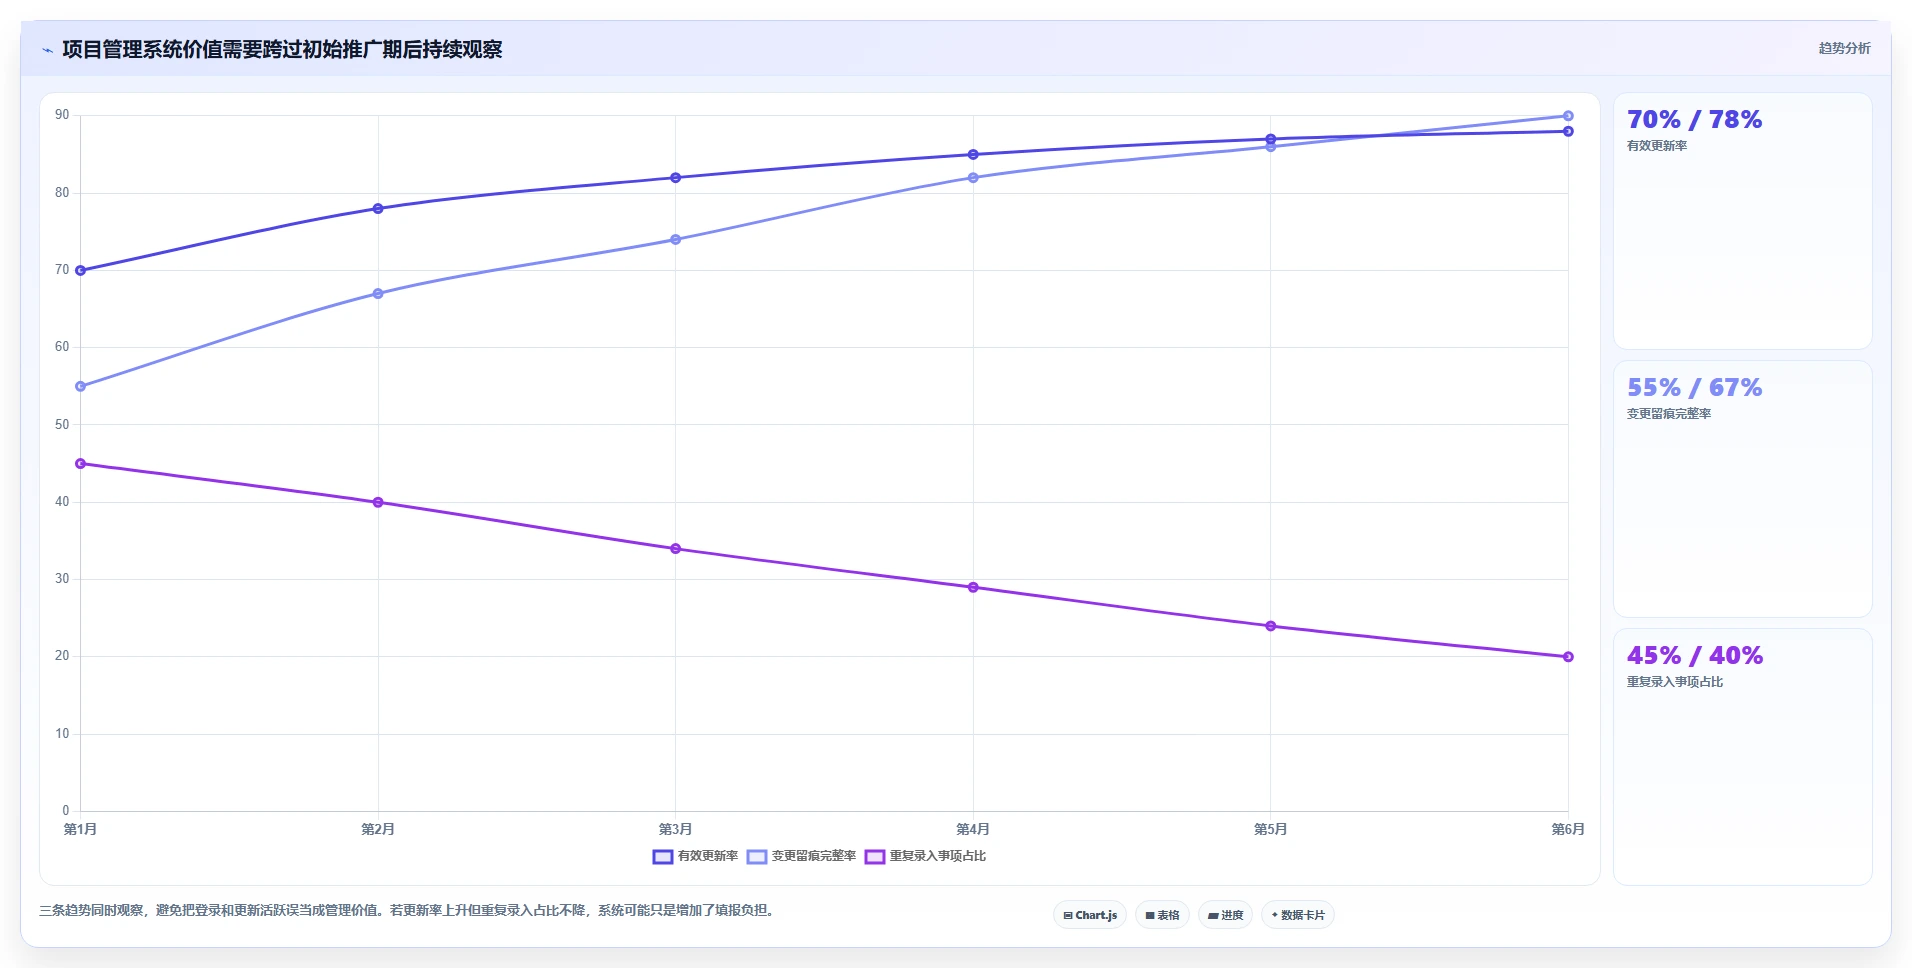Click the 重复录入事项占比 point at 第1月 (45)
1912x968 pixels.
(81, 464)
